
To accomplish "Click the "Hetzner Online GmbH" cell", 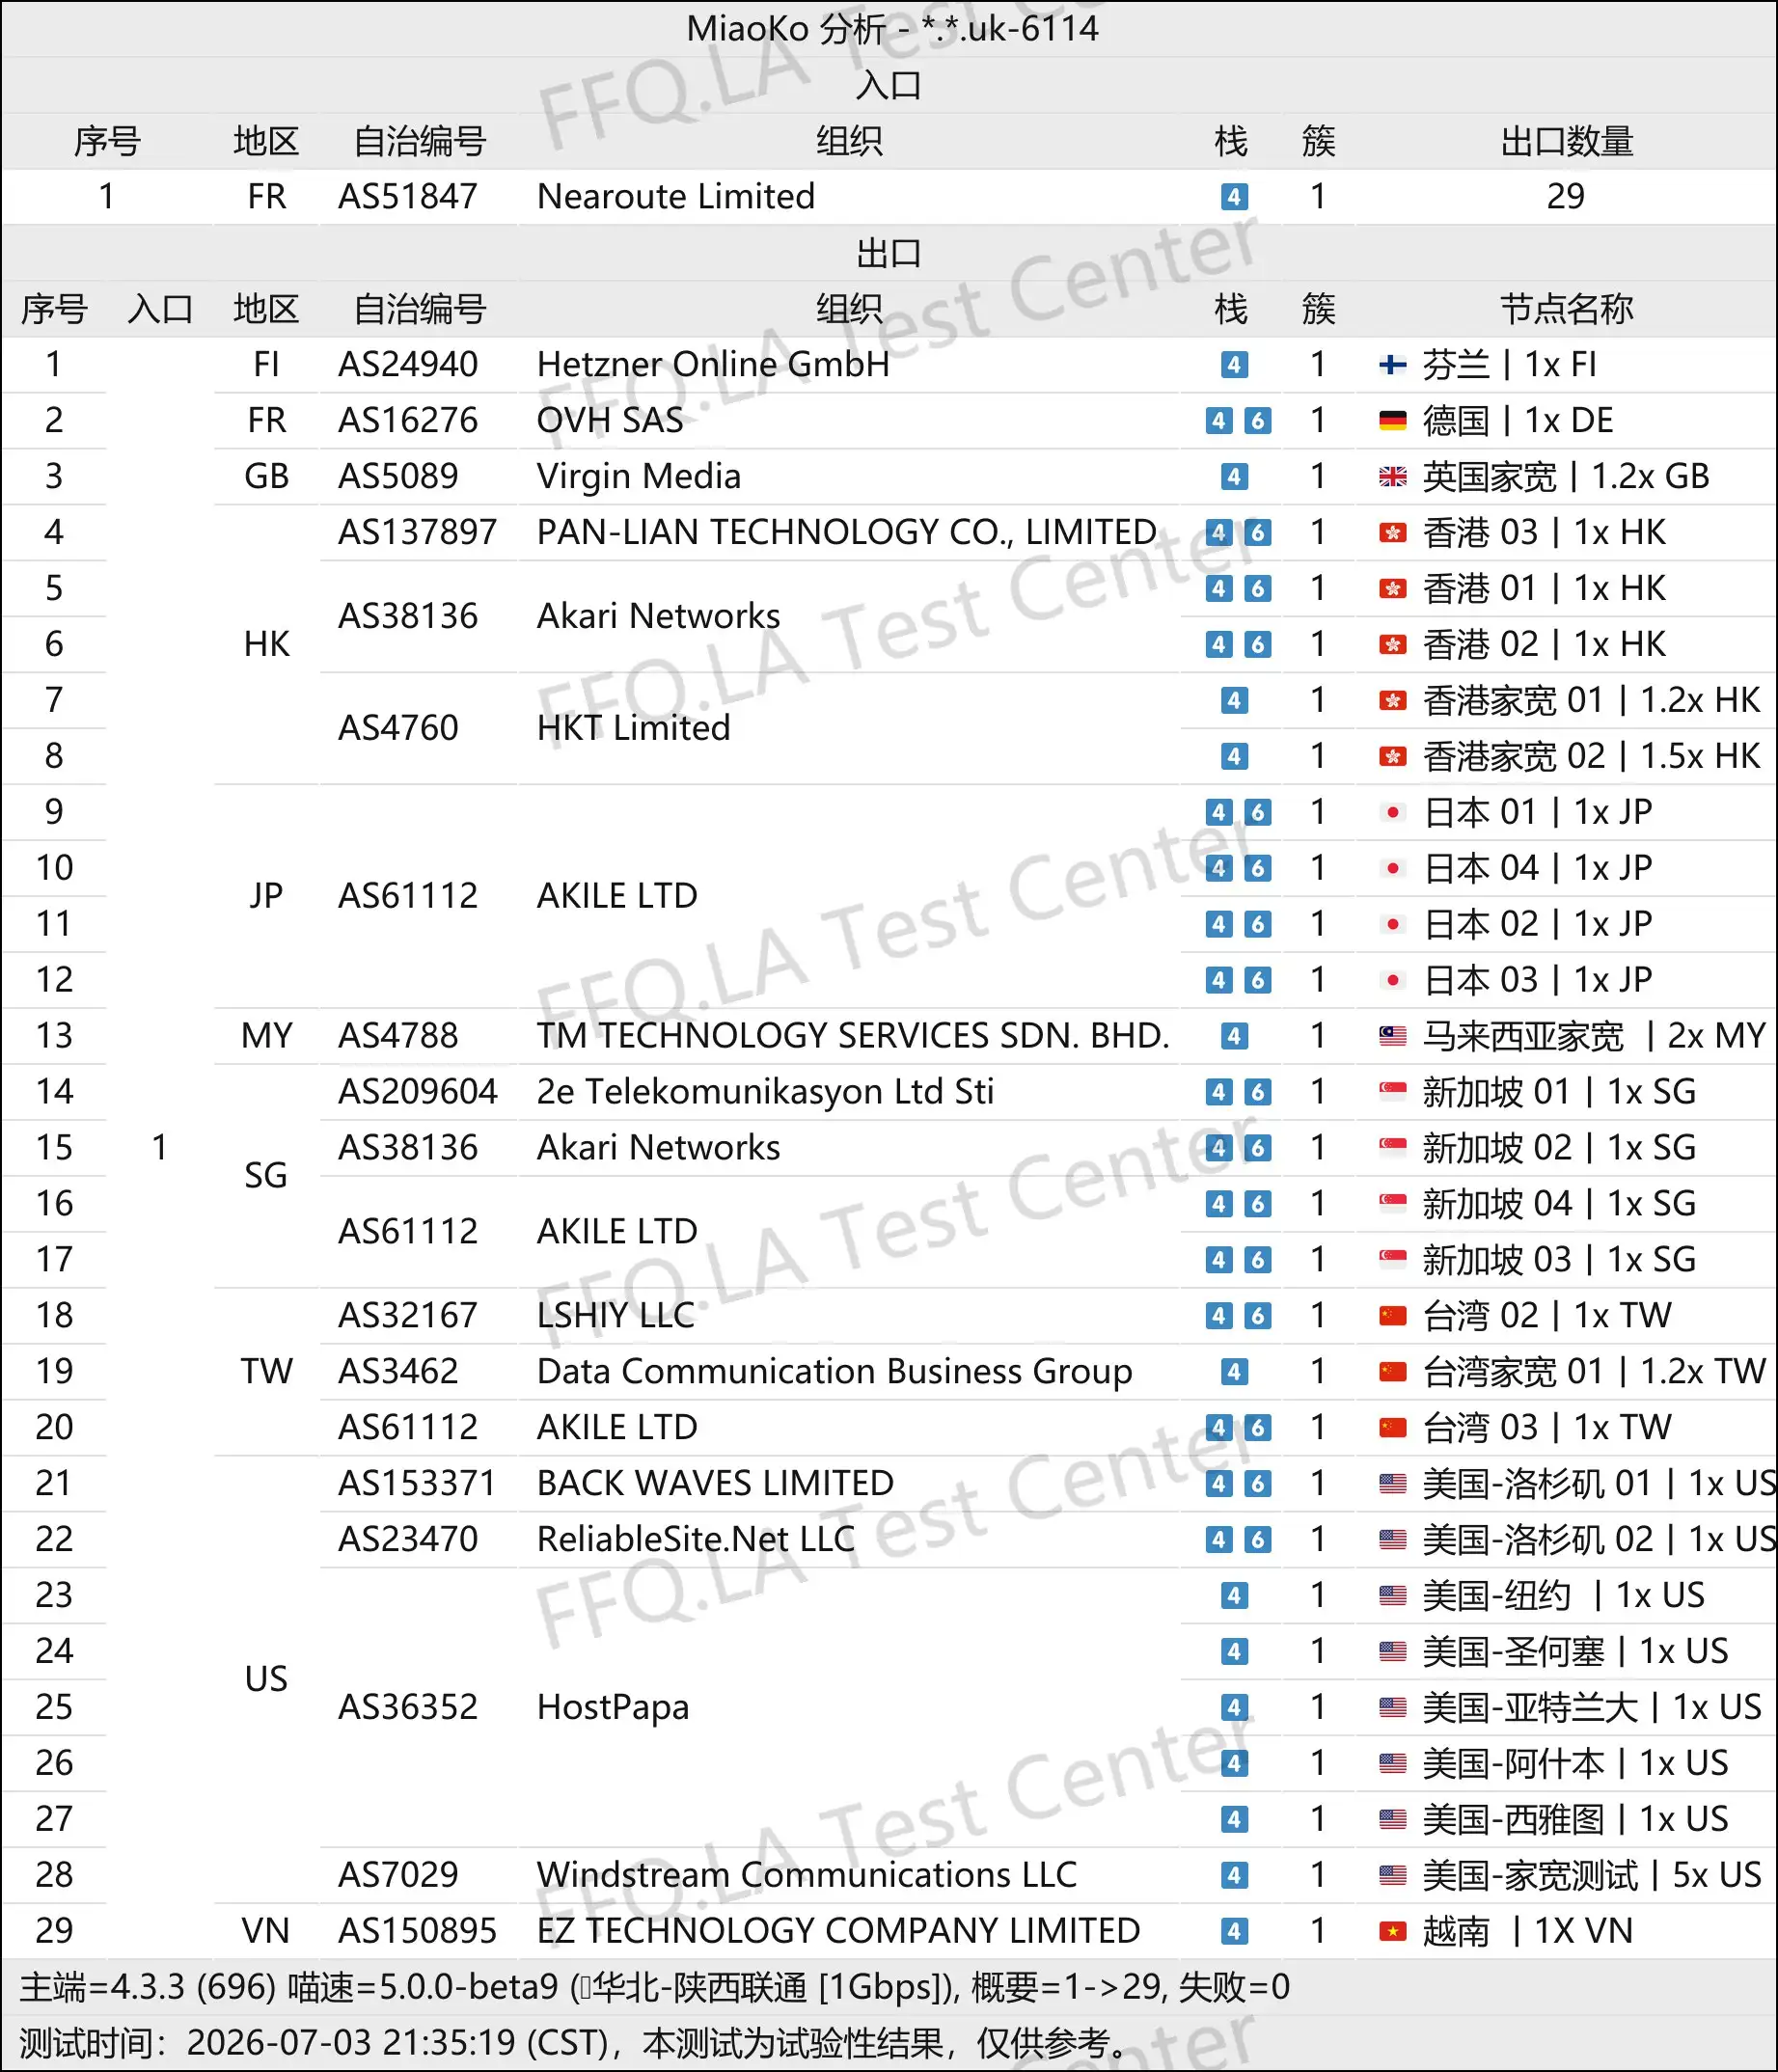I will (x=713, y=364).
